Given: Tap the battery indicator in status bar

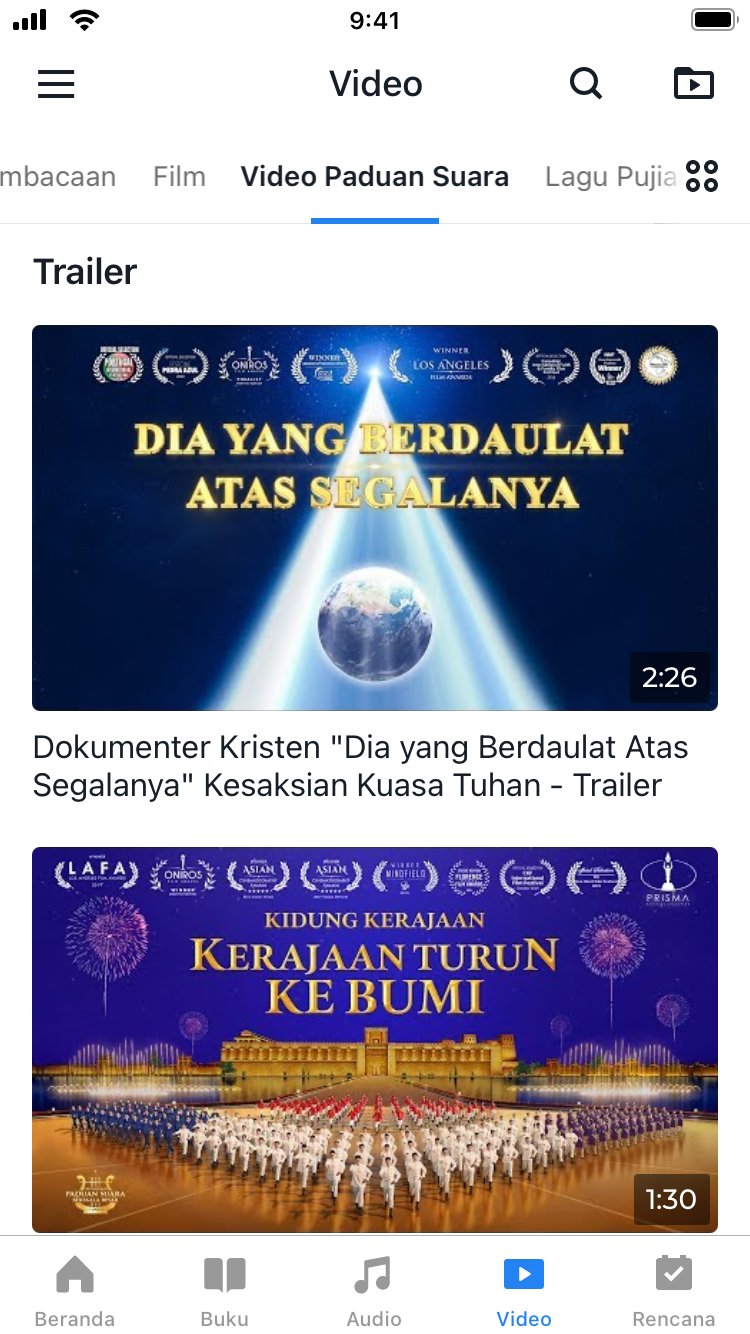Looking at the screenshot, I should coord(714,20).
